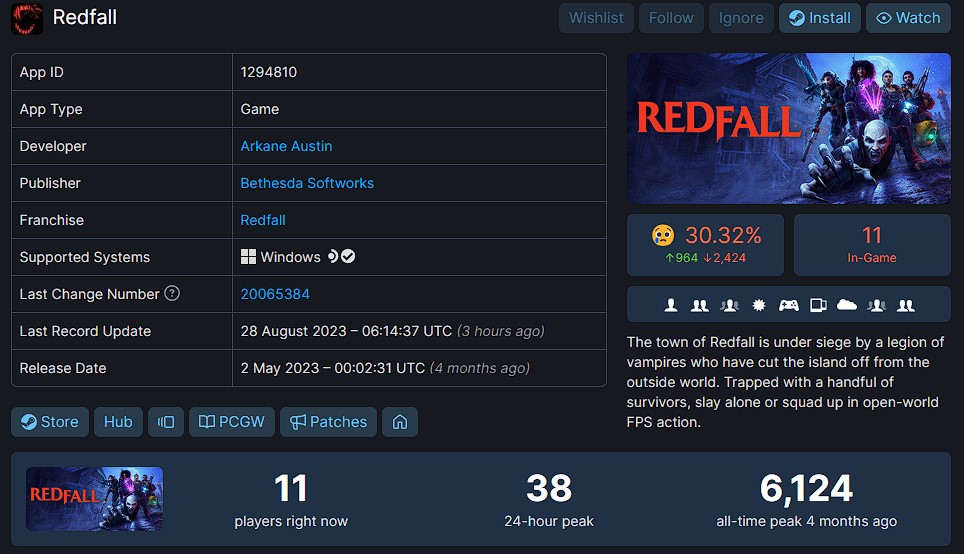Open the Patches button
Viewport: 964px width, 554px height.
point(328,422)
